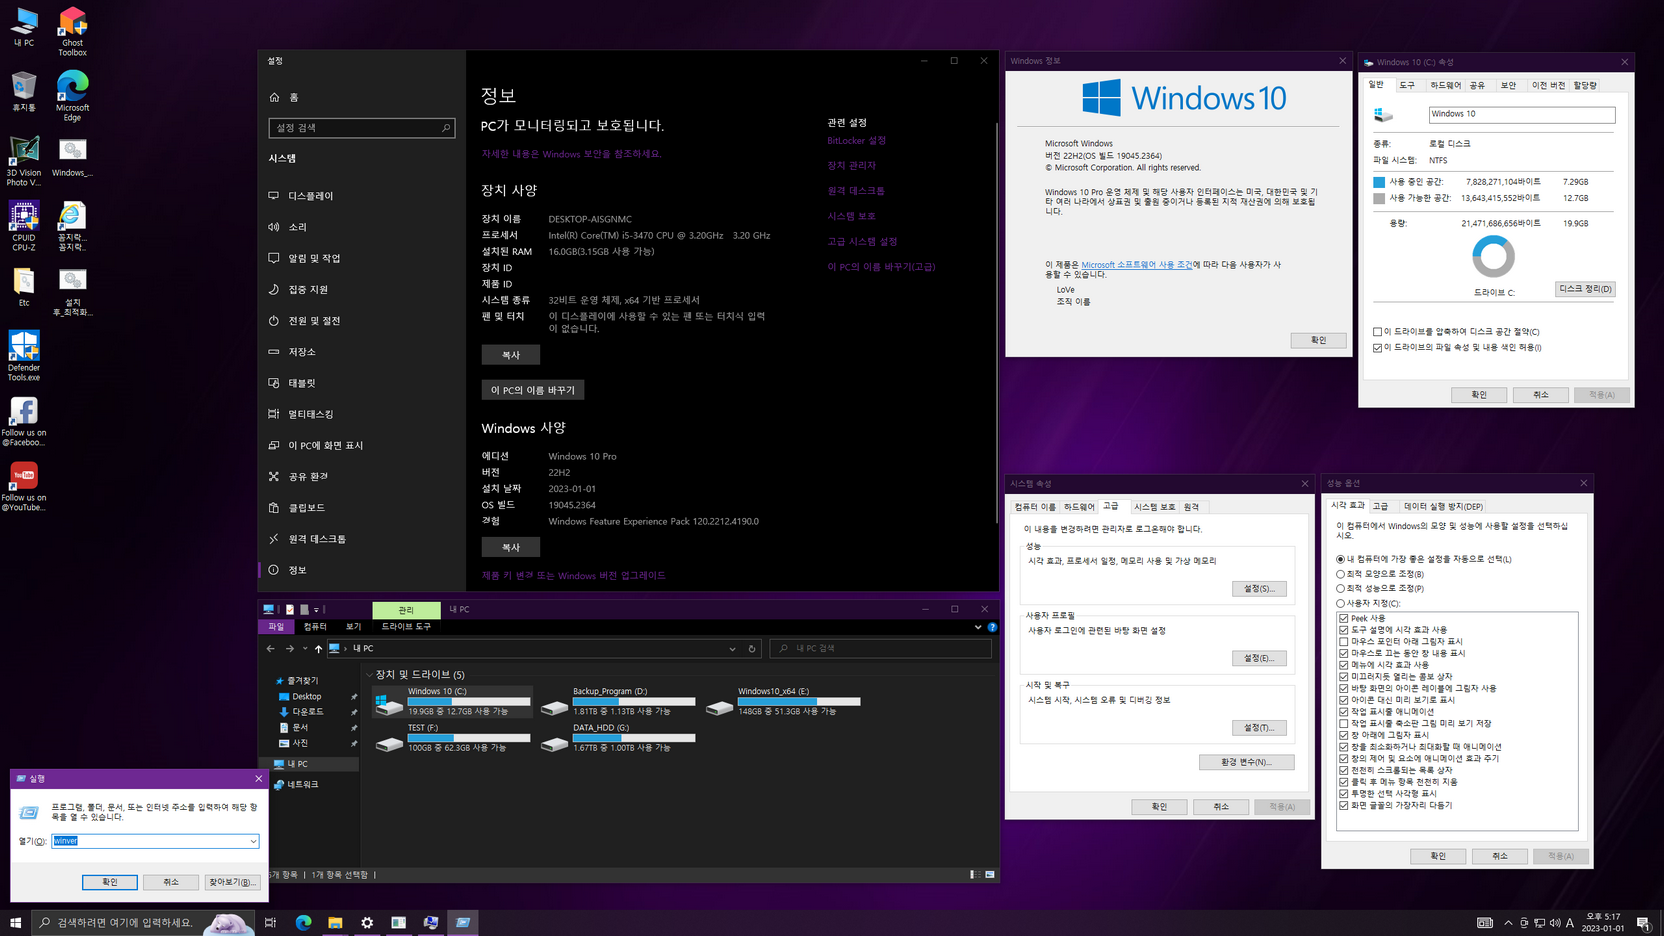1664x936 pixels.
Task: Collapse the 장치 및 드라이브 group
Action: (x=369, y=675)
